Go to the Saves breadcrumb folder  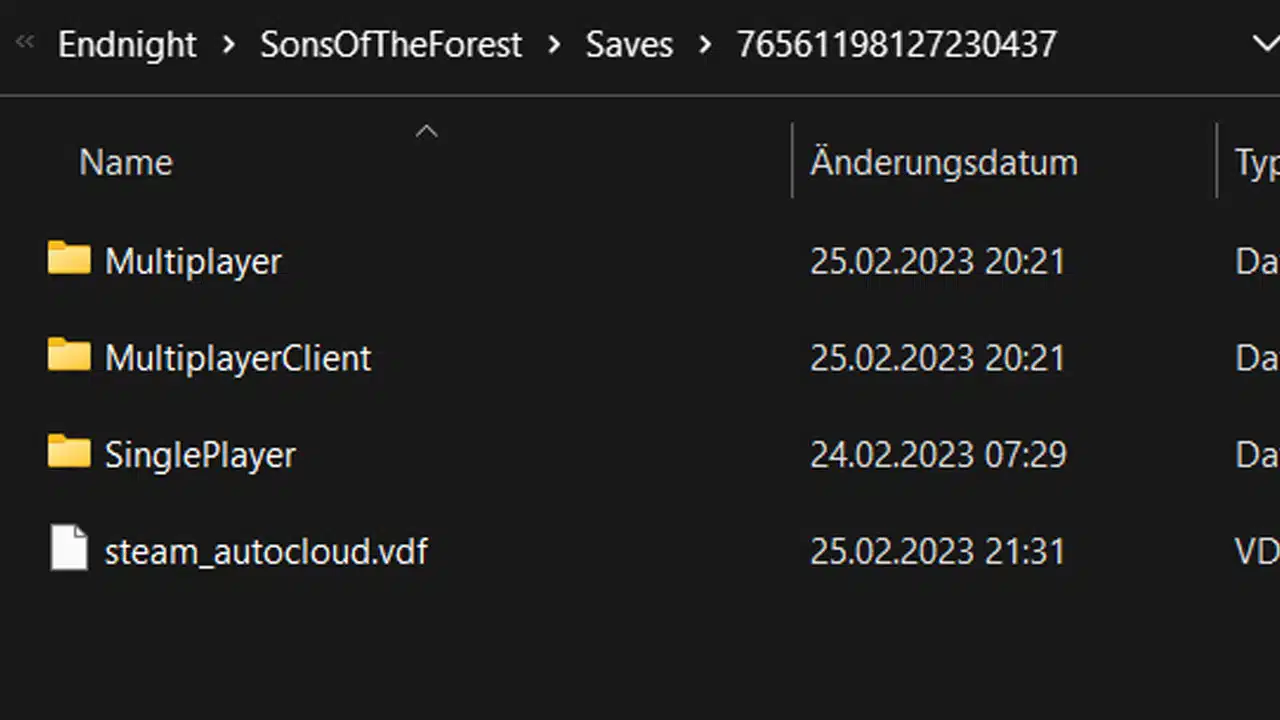pyautogui.click(x=629, y=44)
